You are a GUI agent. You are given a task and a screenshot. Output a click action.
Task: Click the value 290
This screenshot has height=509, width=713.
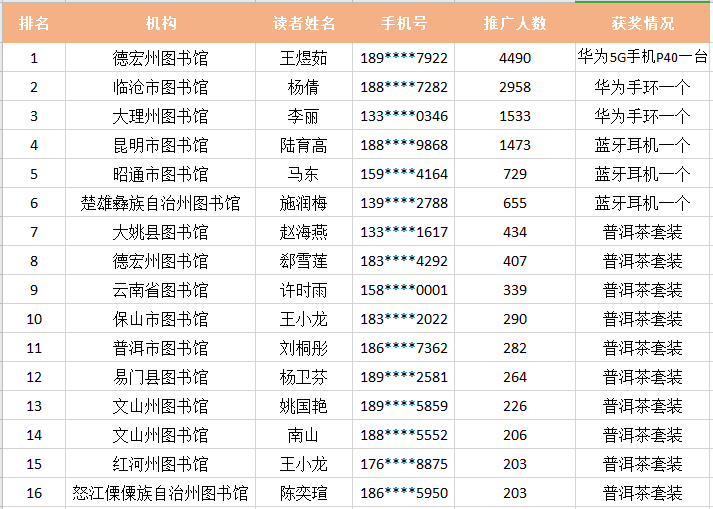tap(515, 319)
